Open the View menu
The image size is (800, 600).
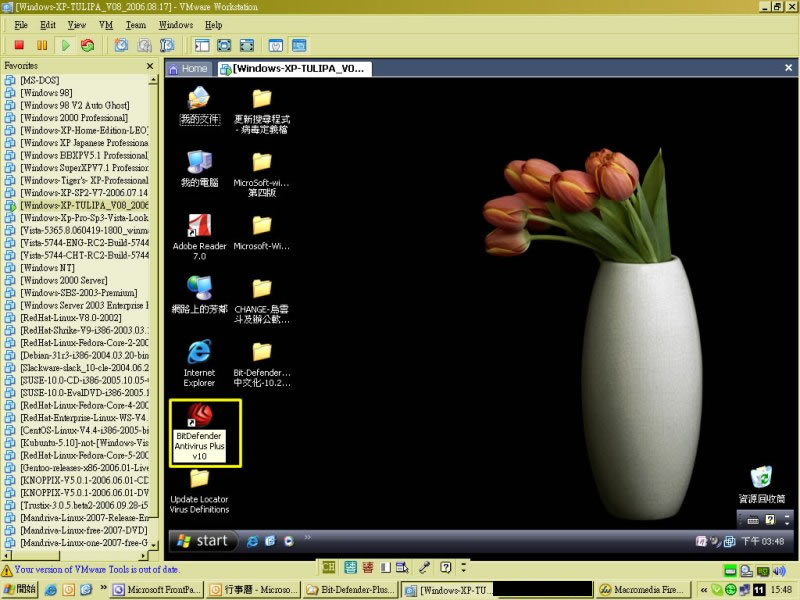pos(77,25)
